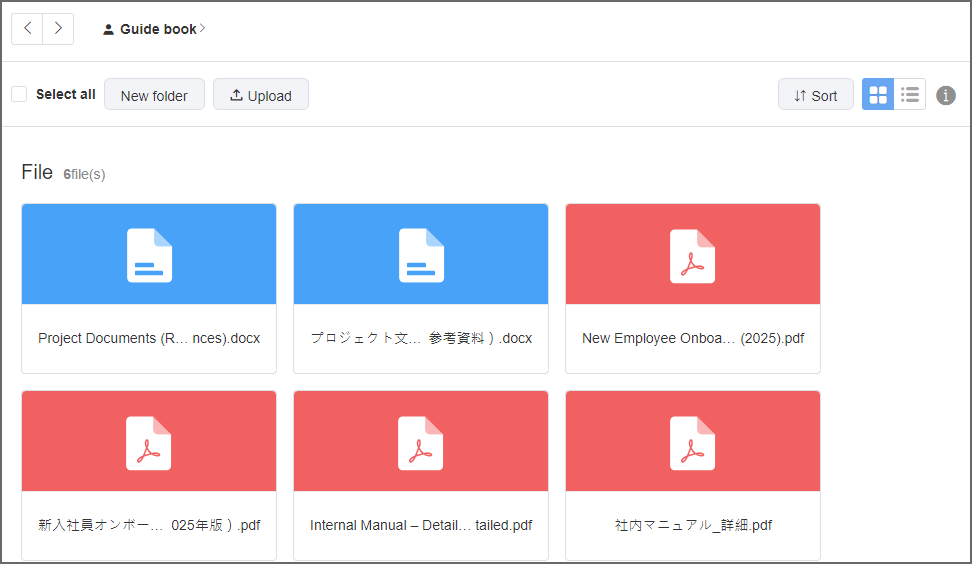Click the Internal Manual PDF icon
This screenshot has width=972, height=564.
[x=421, y=442]
